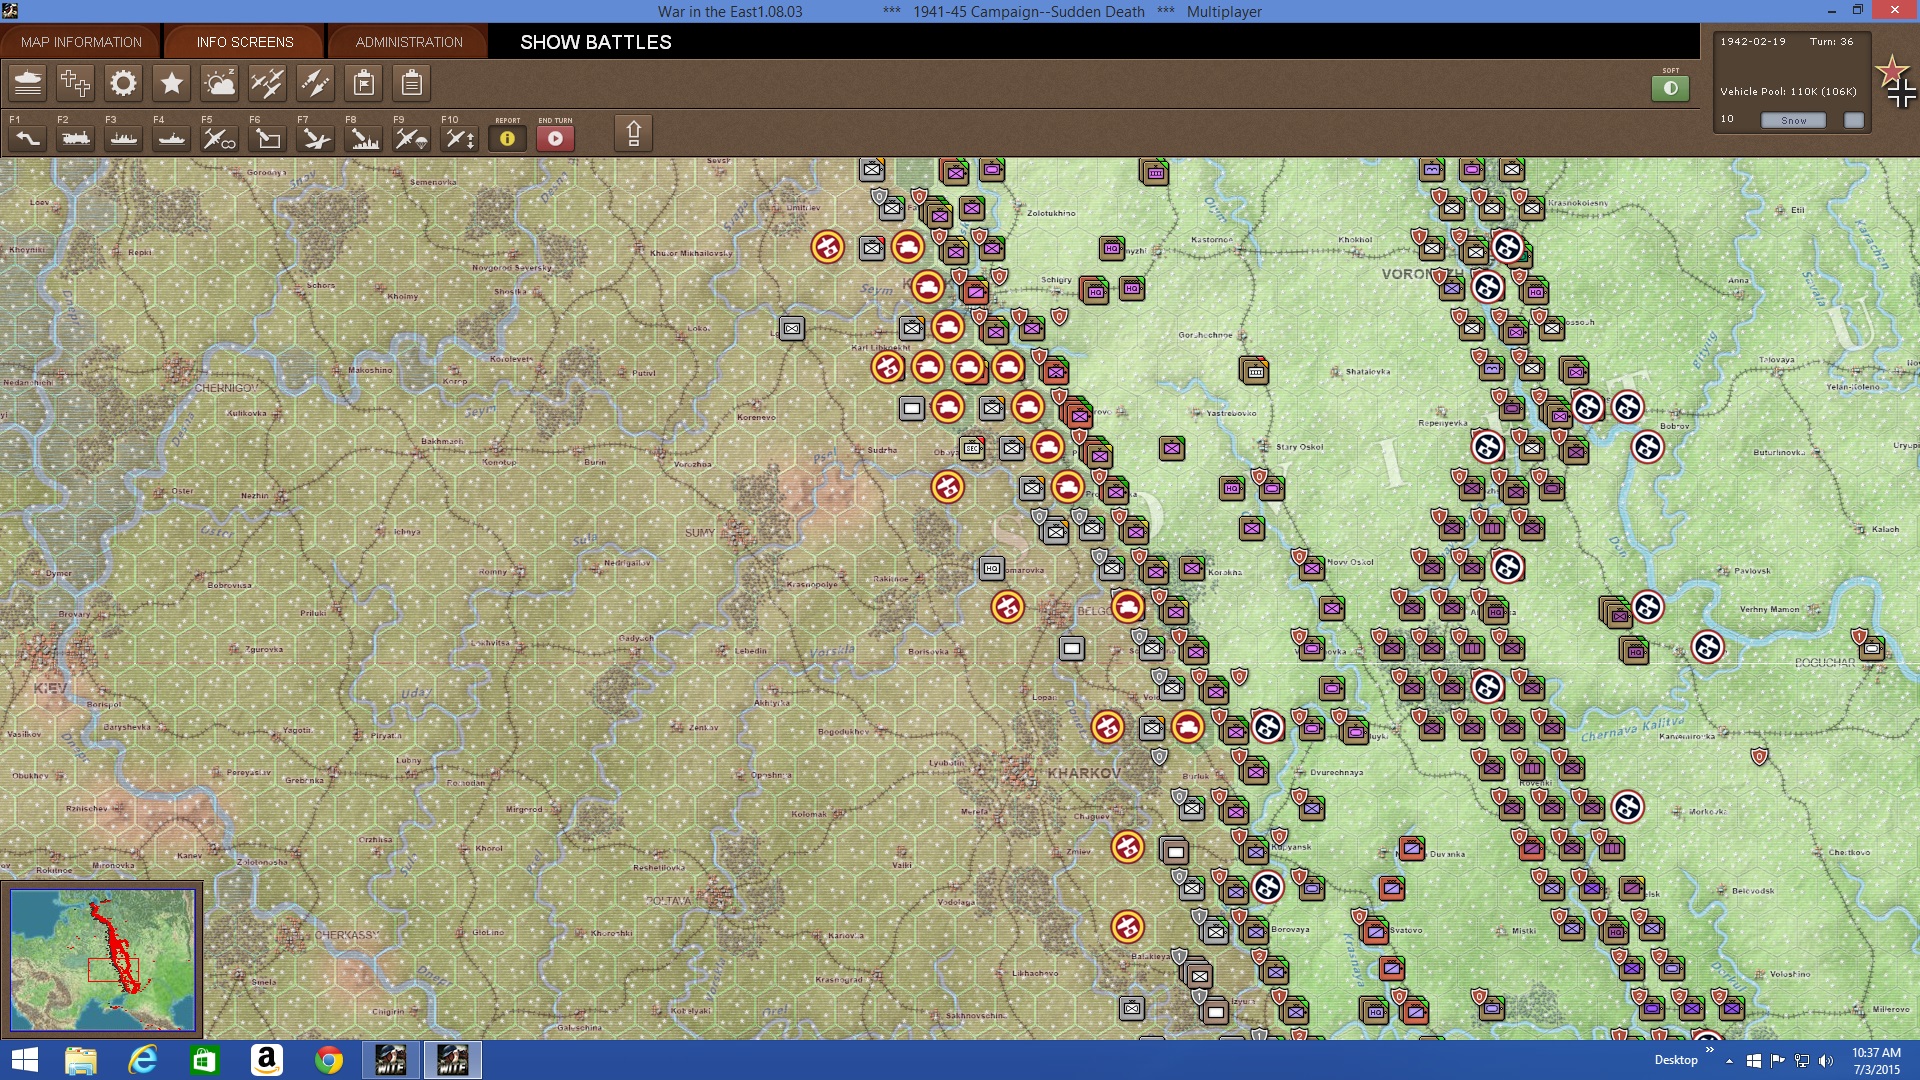The width and height of the screenshot is (1920, 1080).
Task: Click the opposing arrows icon
Action: coord(315,83)
